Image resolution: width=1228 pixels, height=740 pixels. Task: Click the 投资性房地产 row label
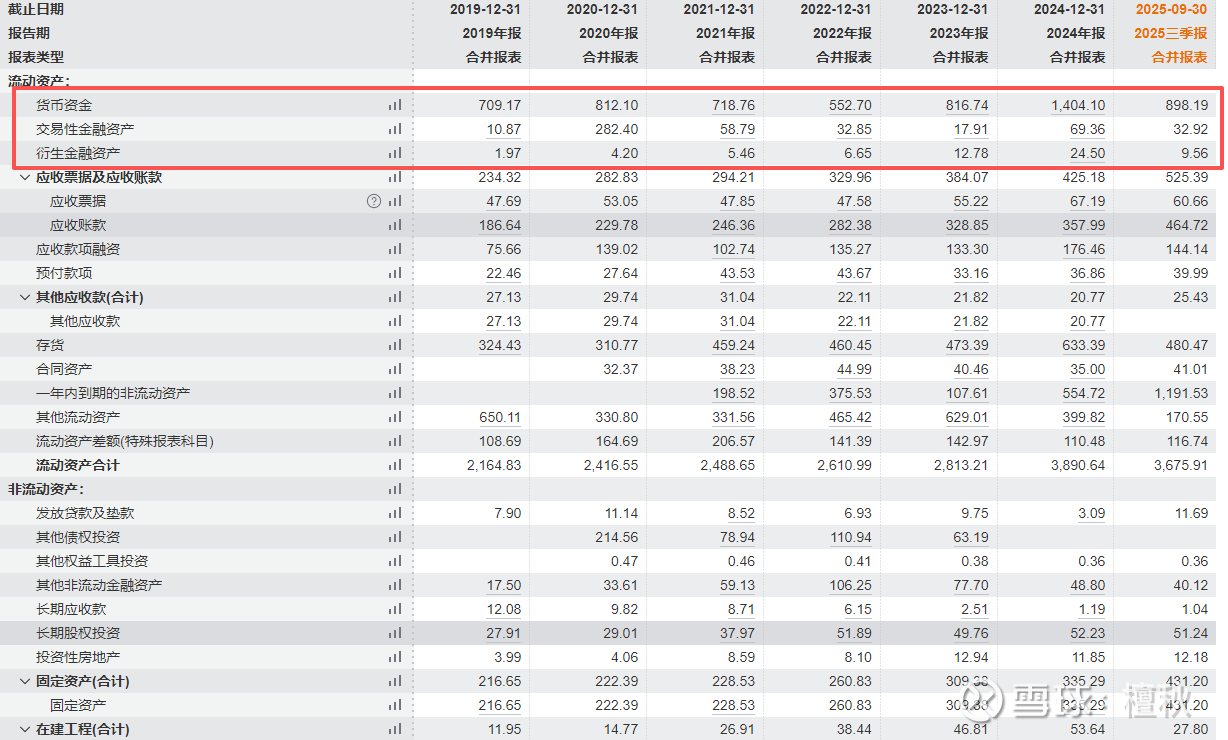78,657
